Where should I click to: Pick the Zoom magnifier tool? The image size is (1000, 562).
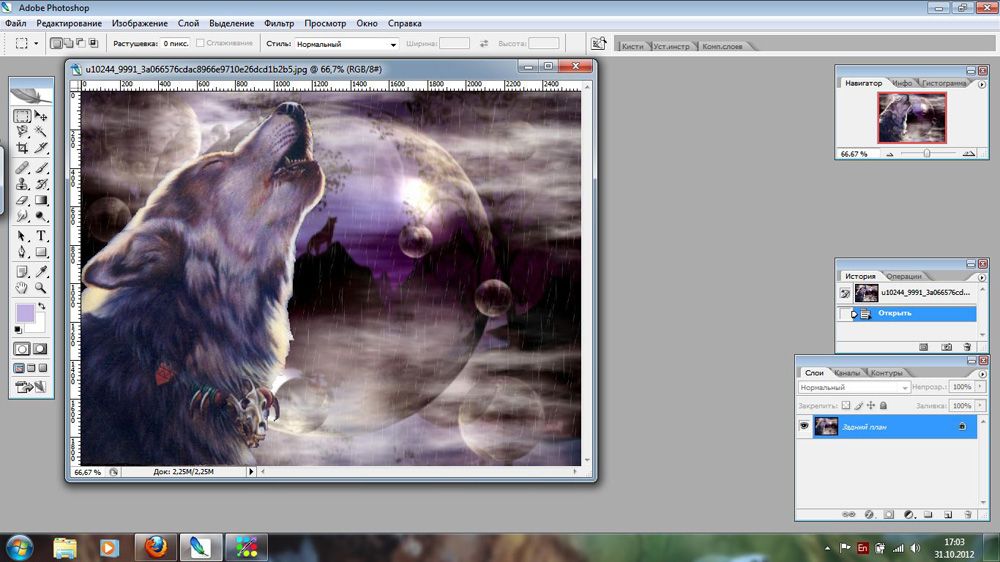pyautogui.click(x=41, y=288)
